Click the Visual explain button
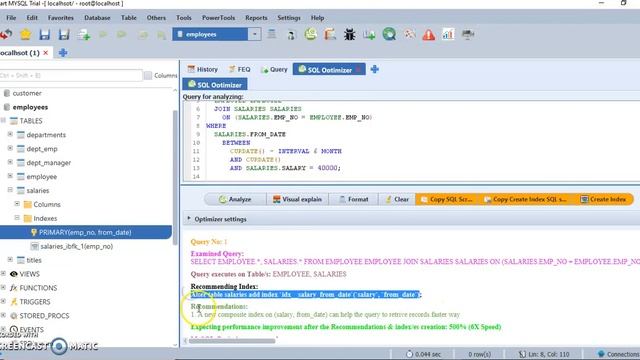640x360 pixels. (x=298, y=199)
